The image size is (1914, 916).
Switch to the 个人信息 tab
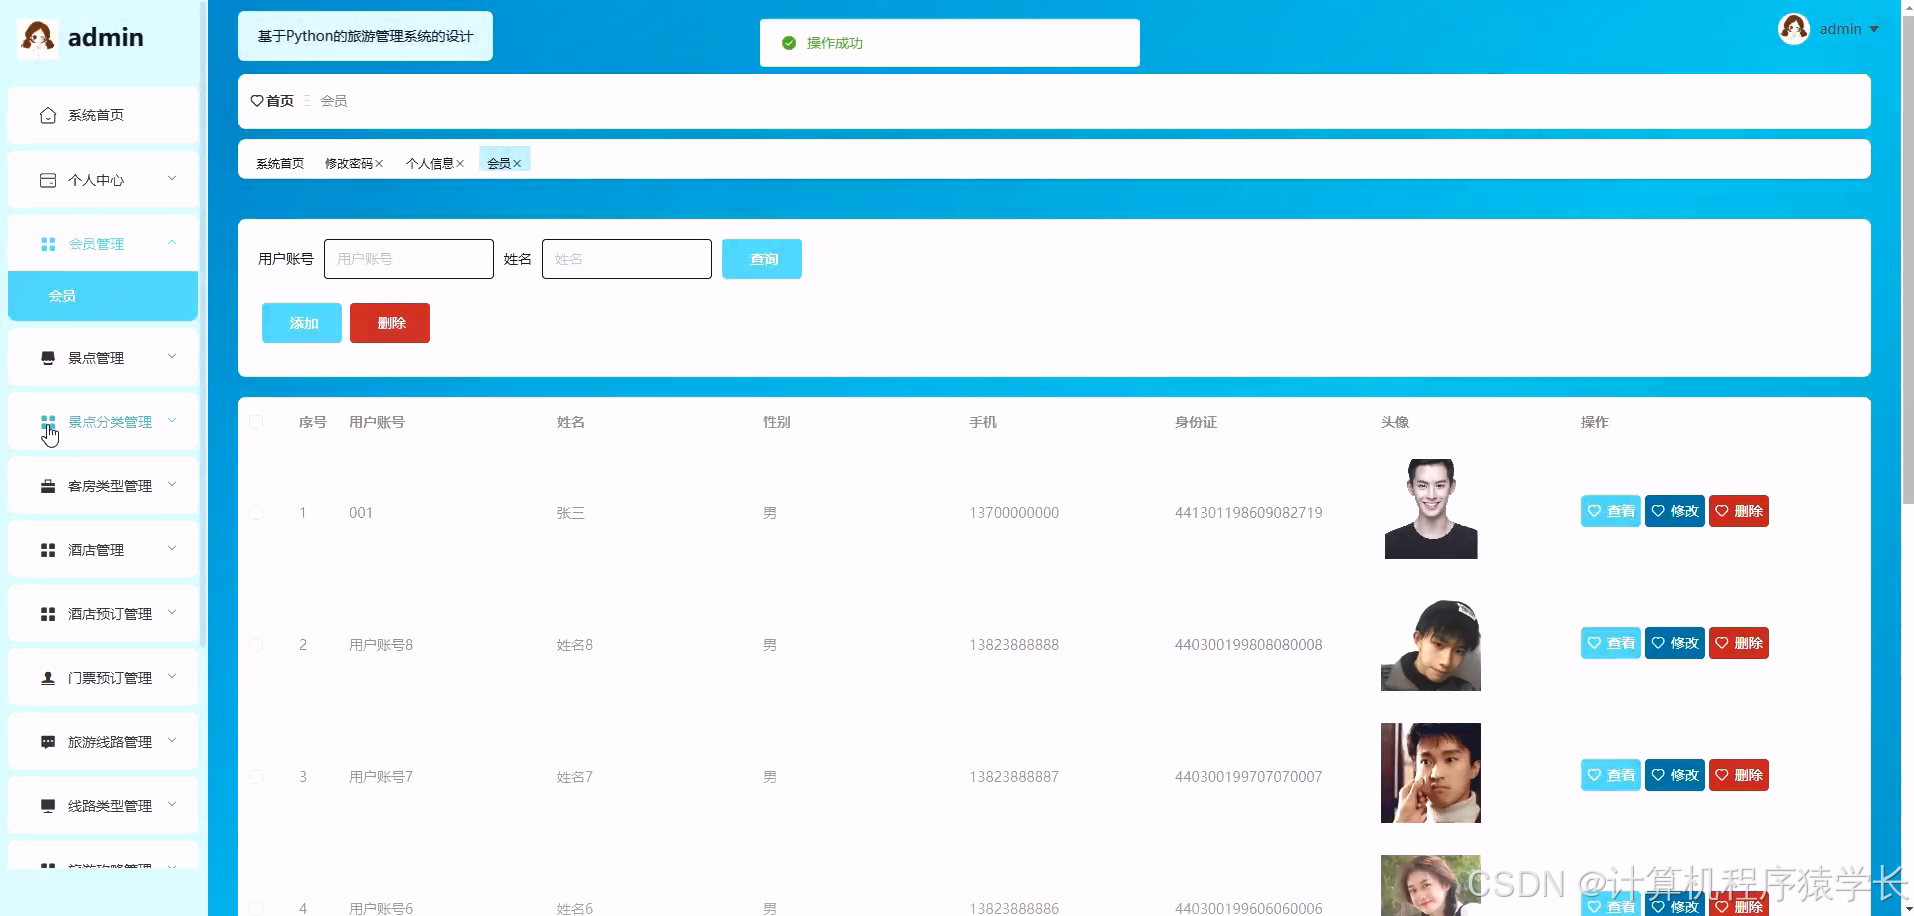430,164
